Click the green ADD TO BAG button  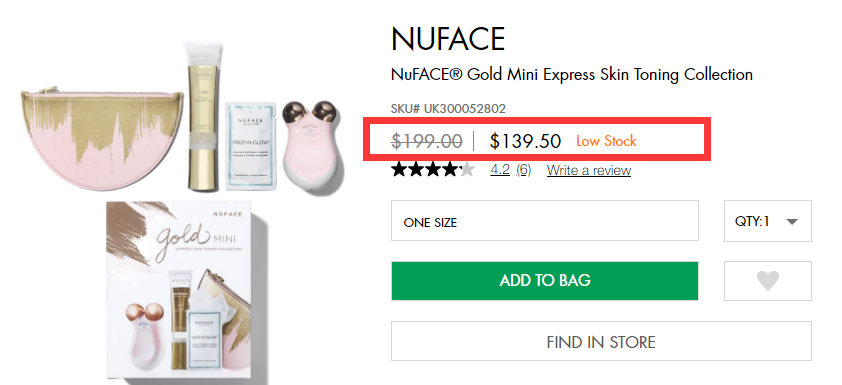(545, 281)
